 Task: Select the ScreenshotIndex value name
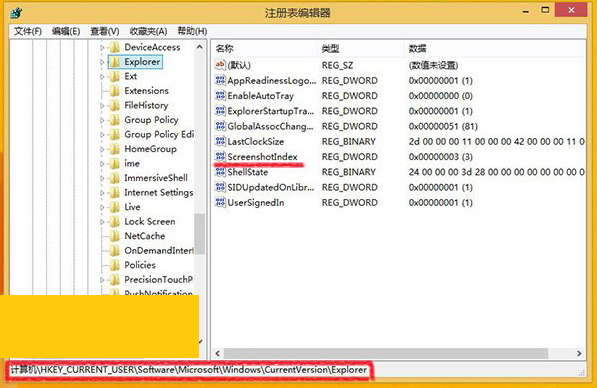tap(262, 156)
